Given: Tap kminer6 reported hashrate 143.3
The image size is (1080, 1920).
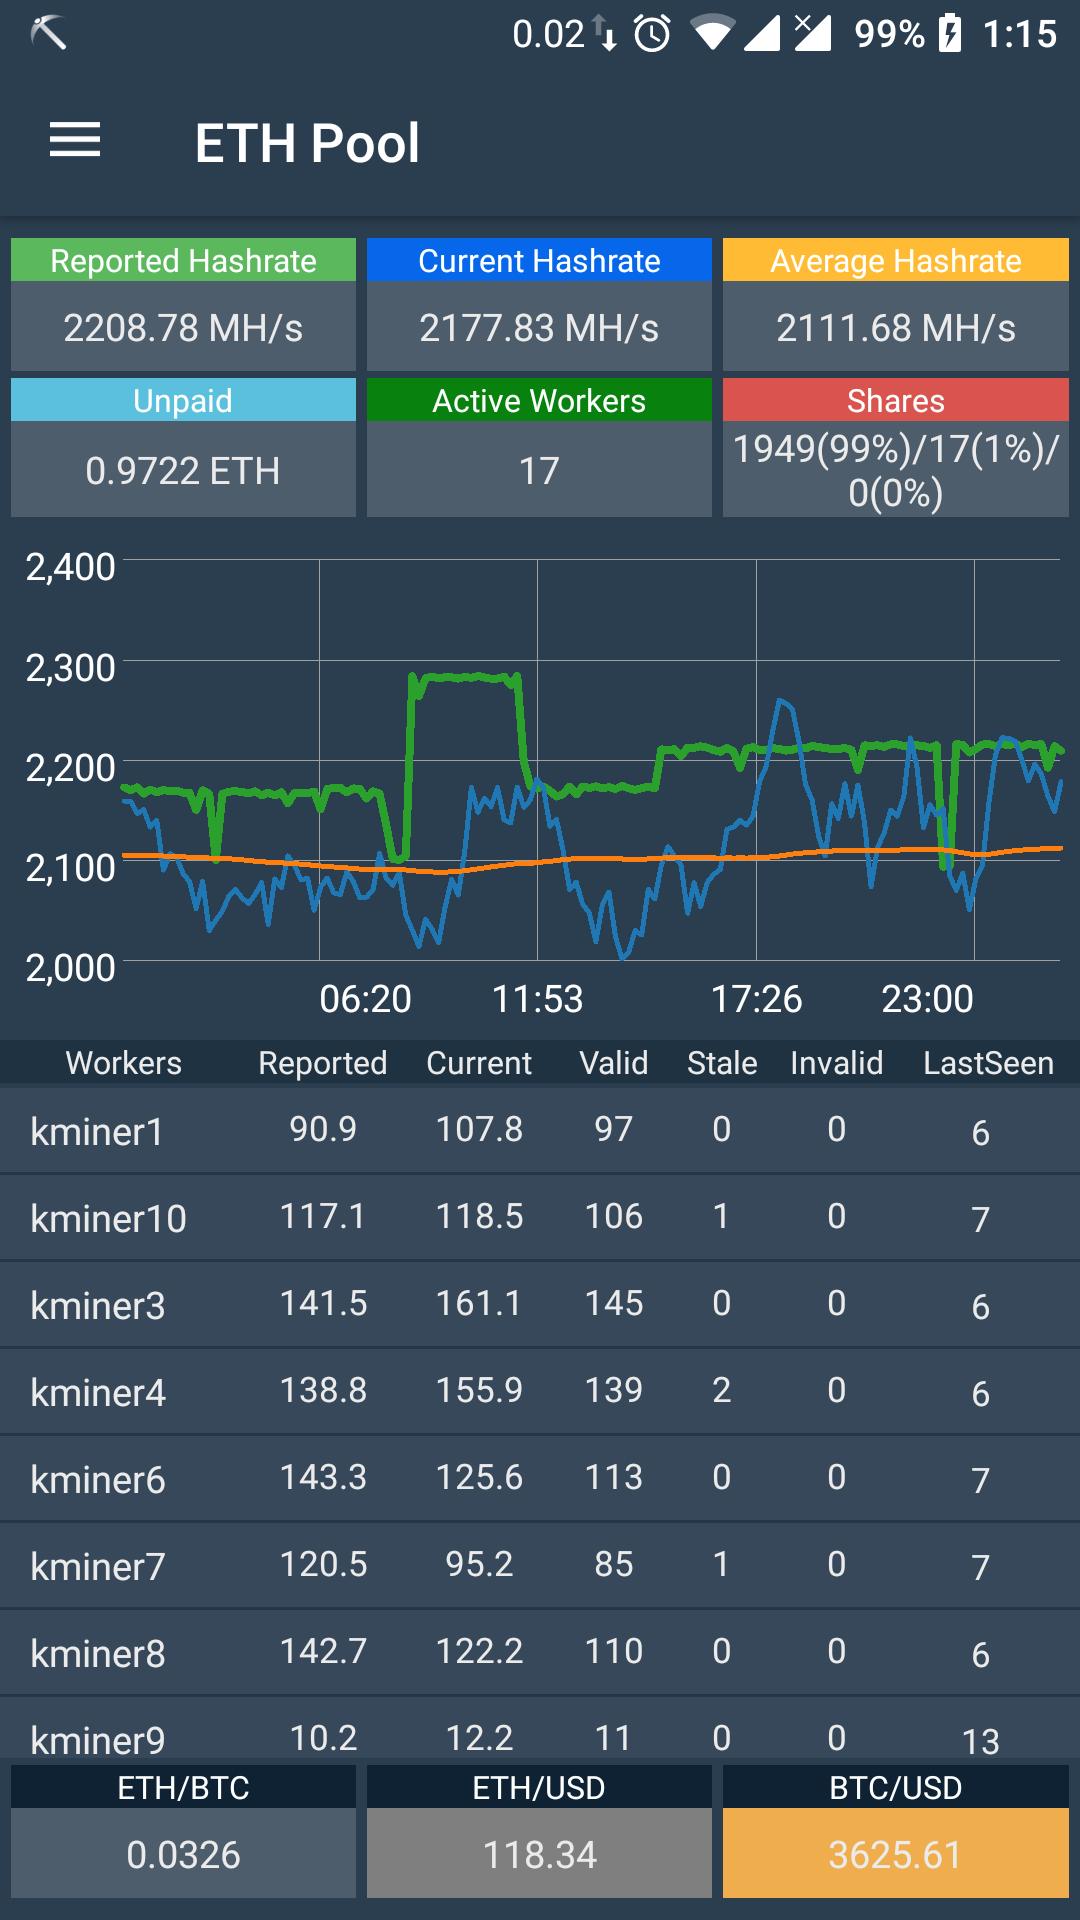Looking at the screenshot, I should (x=323, y=1477).
